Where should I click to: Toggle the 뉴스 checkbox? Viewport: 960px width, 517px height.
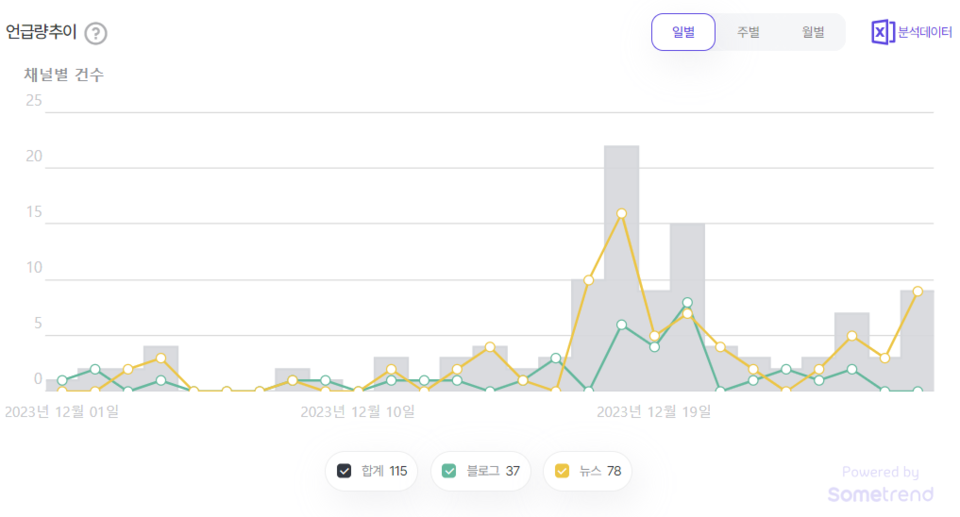pos(562,471)
